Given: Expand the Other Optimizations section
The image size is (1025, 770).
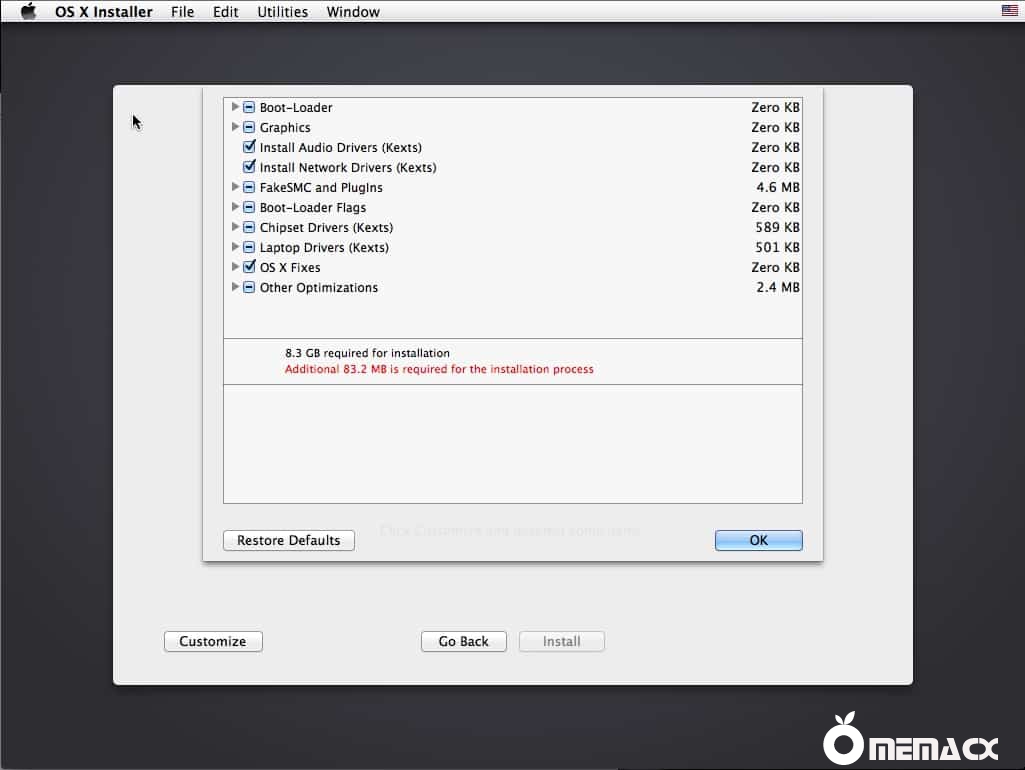Looking at the screenshot, I should coord(235,287).
